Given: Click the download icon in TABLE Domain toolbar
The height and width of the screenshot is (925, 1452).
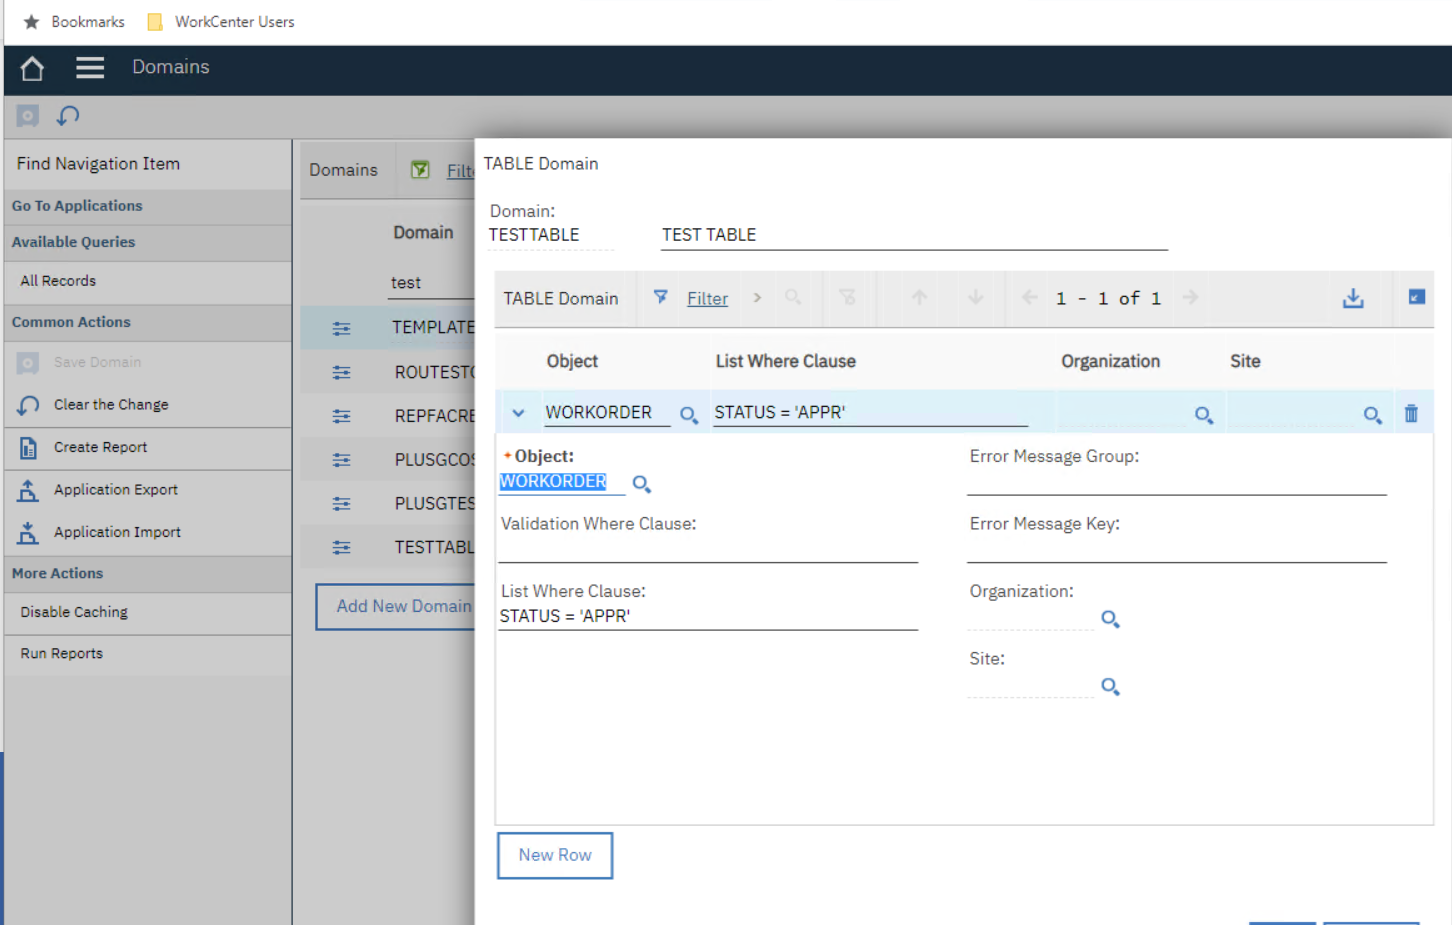Looking at the screenshot, I should [x=1353, y=298].
